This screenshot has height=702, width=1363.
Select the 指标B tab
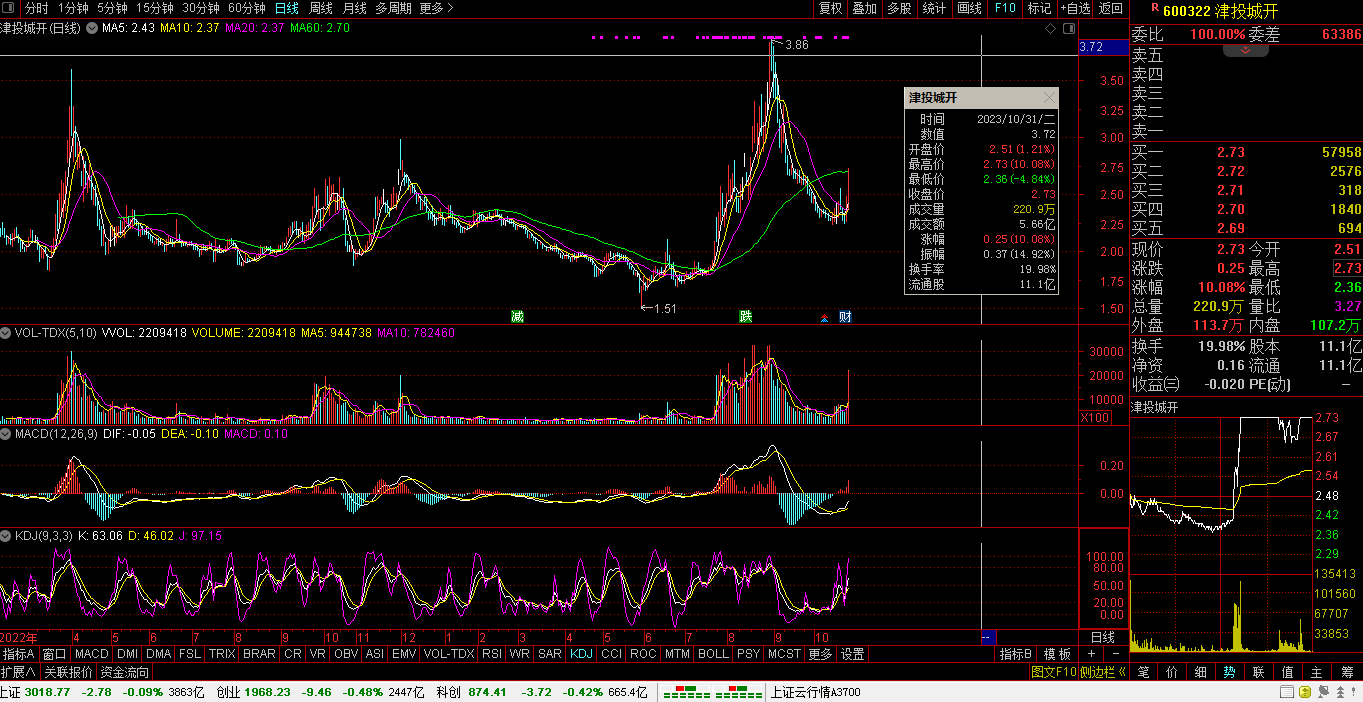coord(1016,654)
